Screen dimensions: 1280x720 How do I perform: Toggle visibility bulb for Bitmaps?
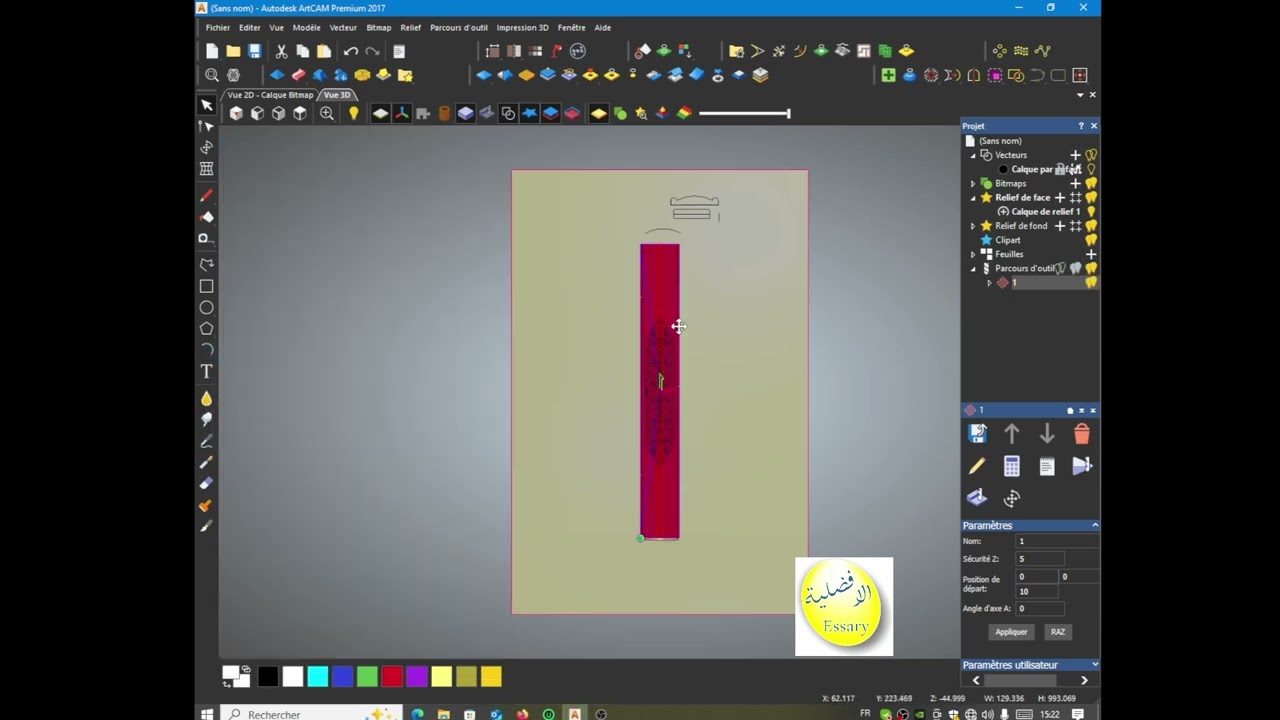(x=1091, y=184)
